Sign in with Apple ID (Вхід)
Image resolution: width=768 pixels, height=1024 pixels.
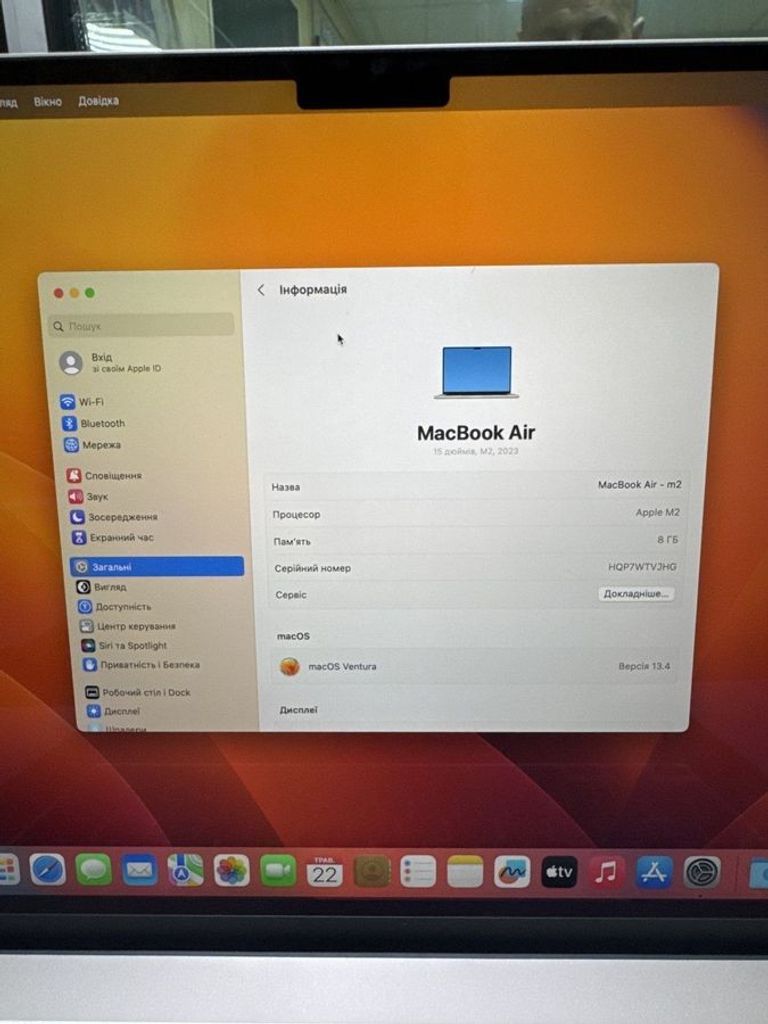point(111,362)
